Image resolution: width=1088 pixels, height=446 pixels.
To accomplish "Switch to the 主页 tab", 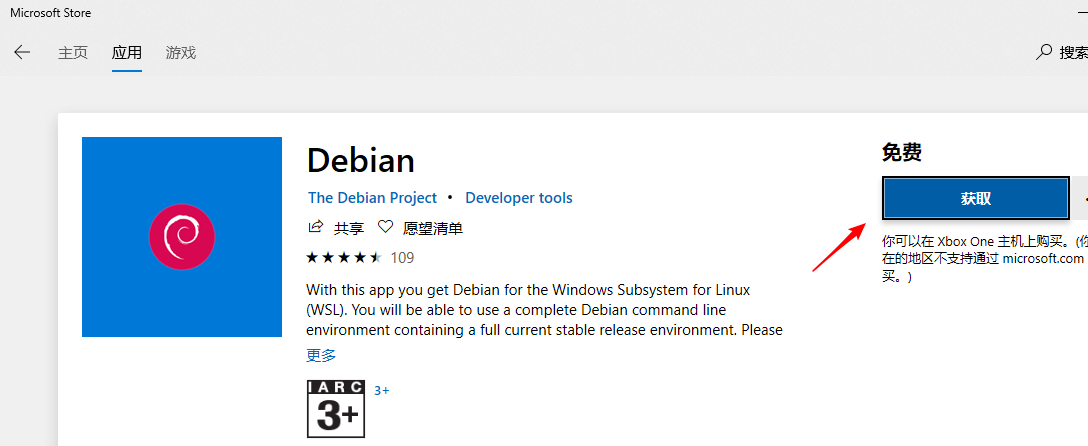I will click(73, 53).
